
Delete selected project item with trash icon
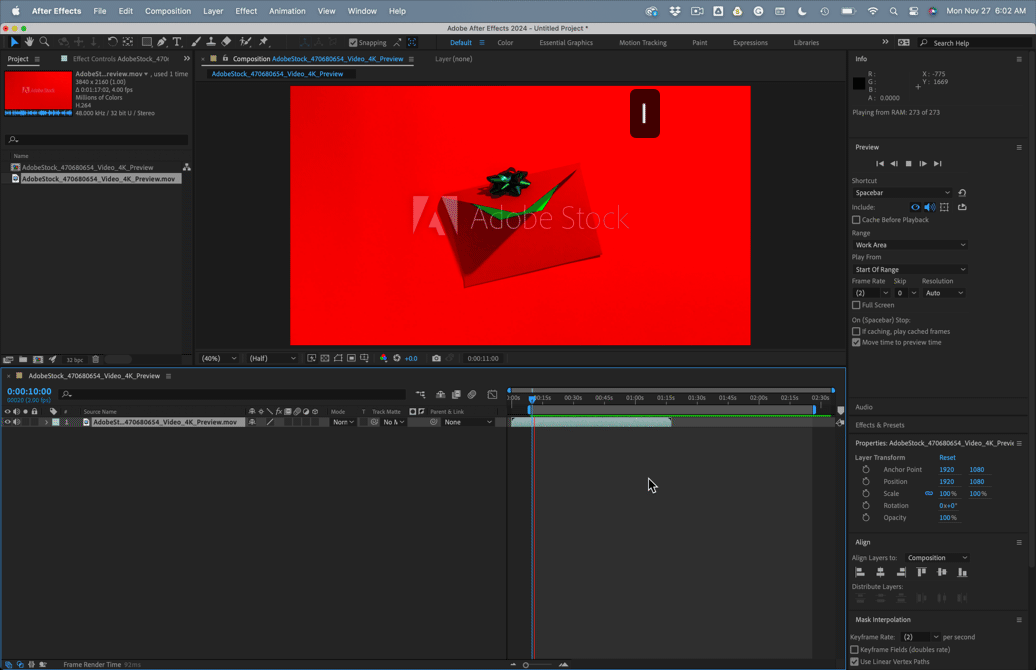point(96,359)
